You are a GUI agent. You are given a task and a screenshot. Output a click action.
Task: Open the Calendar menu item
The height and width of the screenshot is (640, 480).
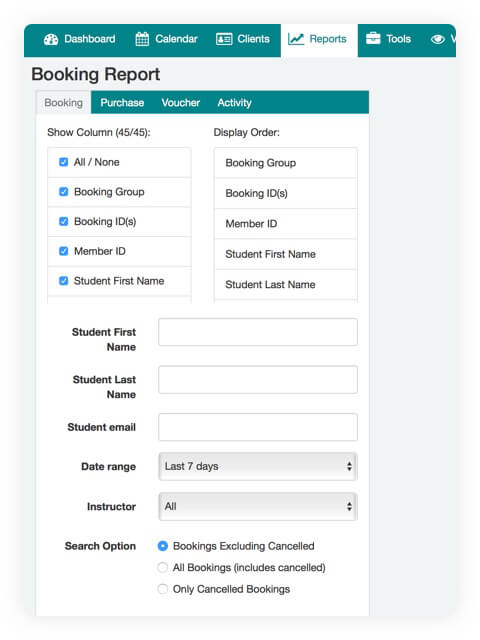(x=166, y=39)
